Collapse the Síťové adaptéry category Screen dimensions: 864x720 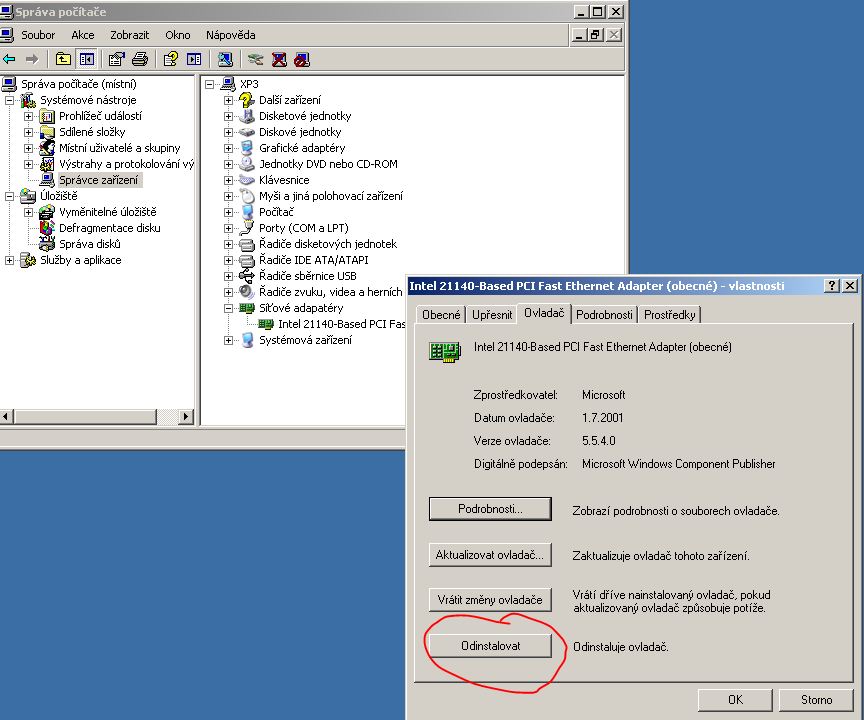[x=228, y=308]
